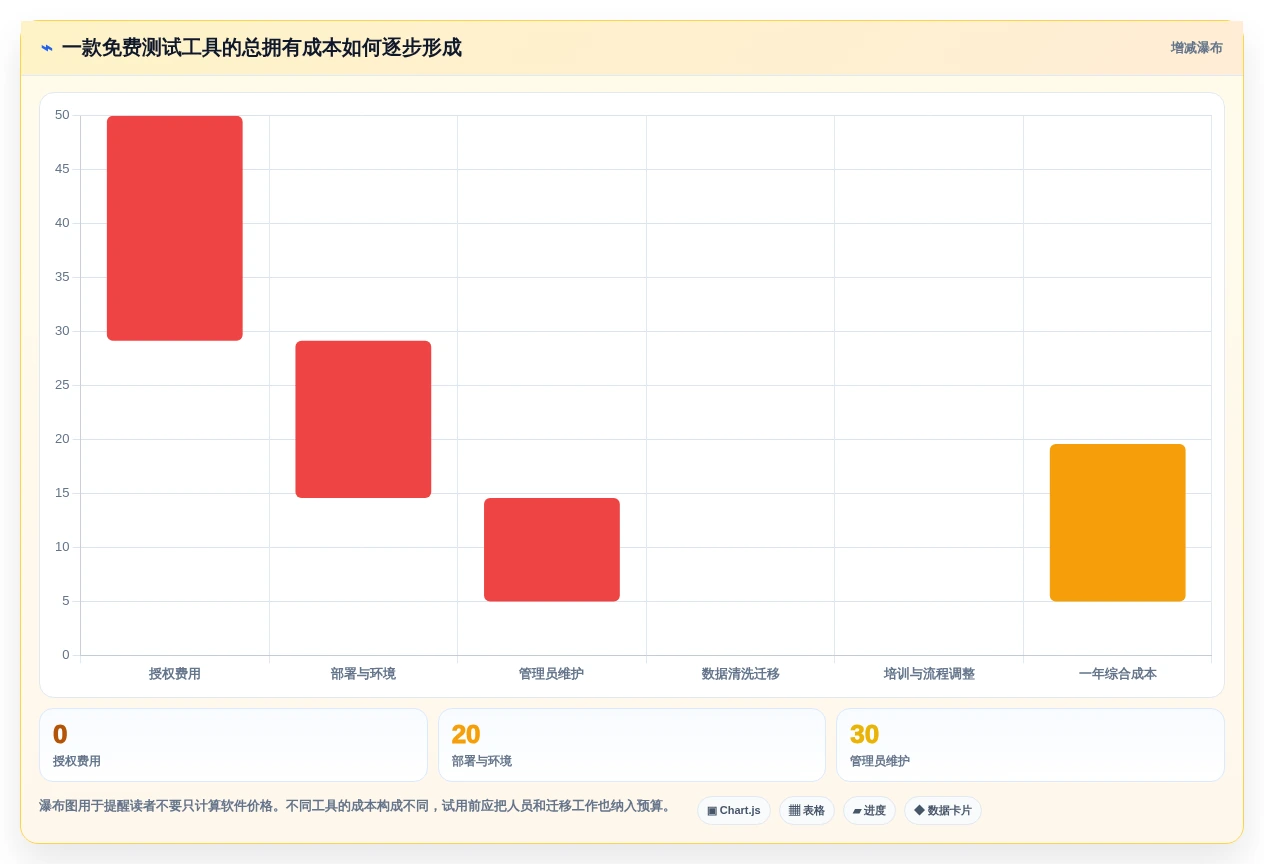Image resolution: width=1264 pixels, height=864 pixels.
Task: Click the 部署与环境 x-axis label under the chart
Action: click(363, 674)
